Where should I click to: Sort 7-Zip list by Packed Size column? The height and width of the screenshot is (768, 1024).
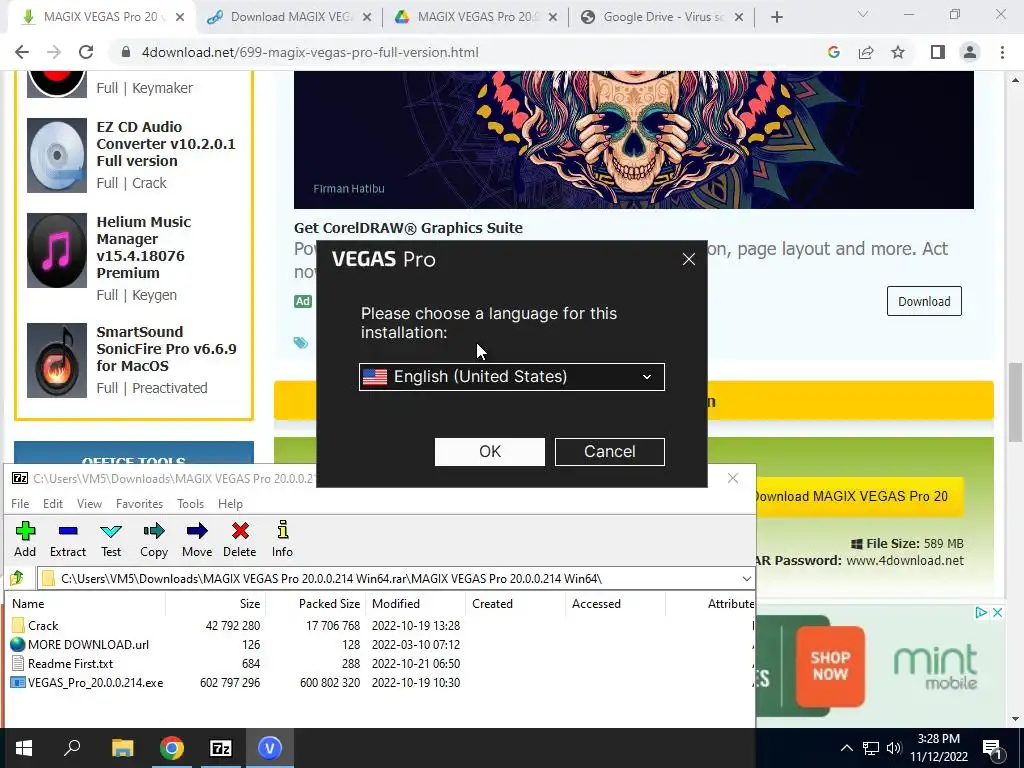316,604
